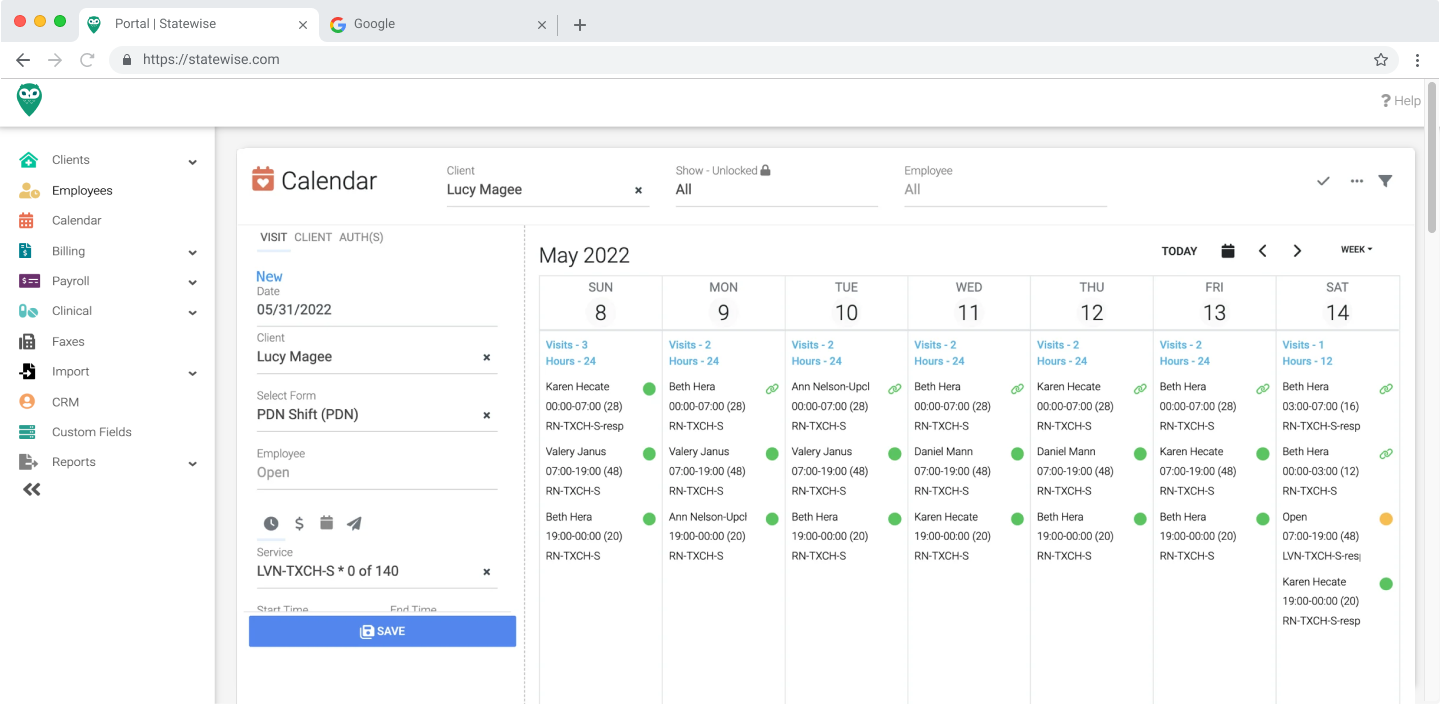
Task: Go to next week arrow
Action: 1297,251
